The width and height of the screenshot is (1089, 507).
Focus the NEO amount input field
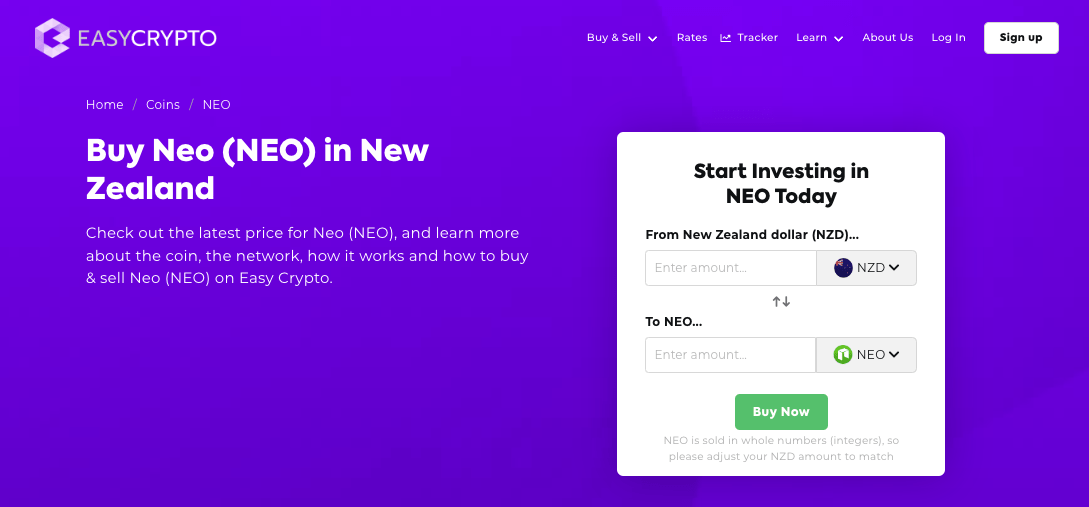point(730,355)
